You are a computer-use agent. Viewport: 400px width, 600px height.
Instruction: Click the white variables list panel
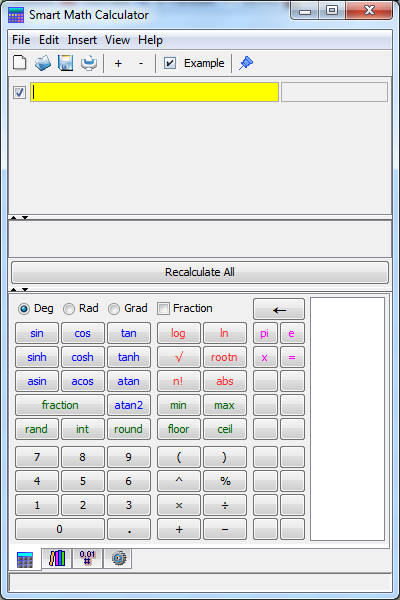pyautogui.click(x=347, y=419)
